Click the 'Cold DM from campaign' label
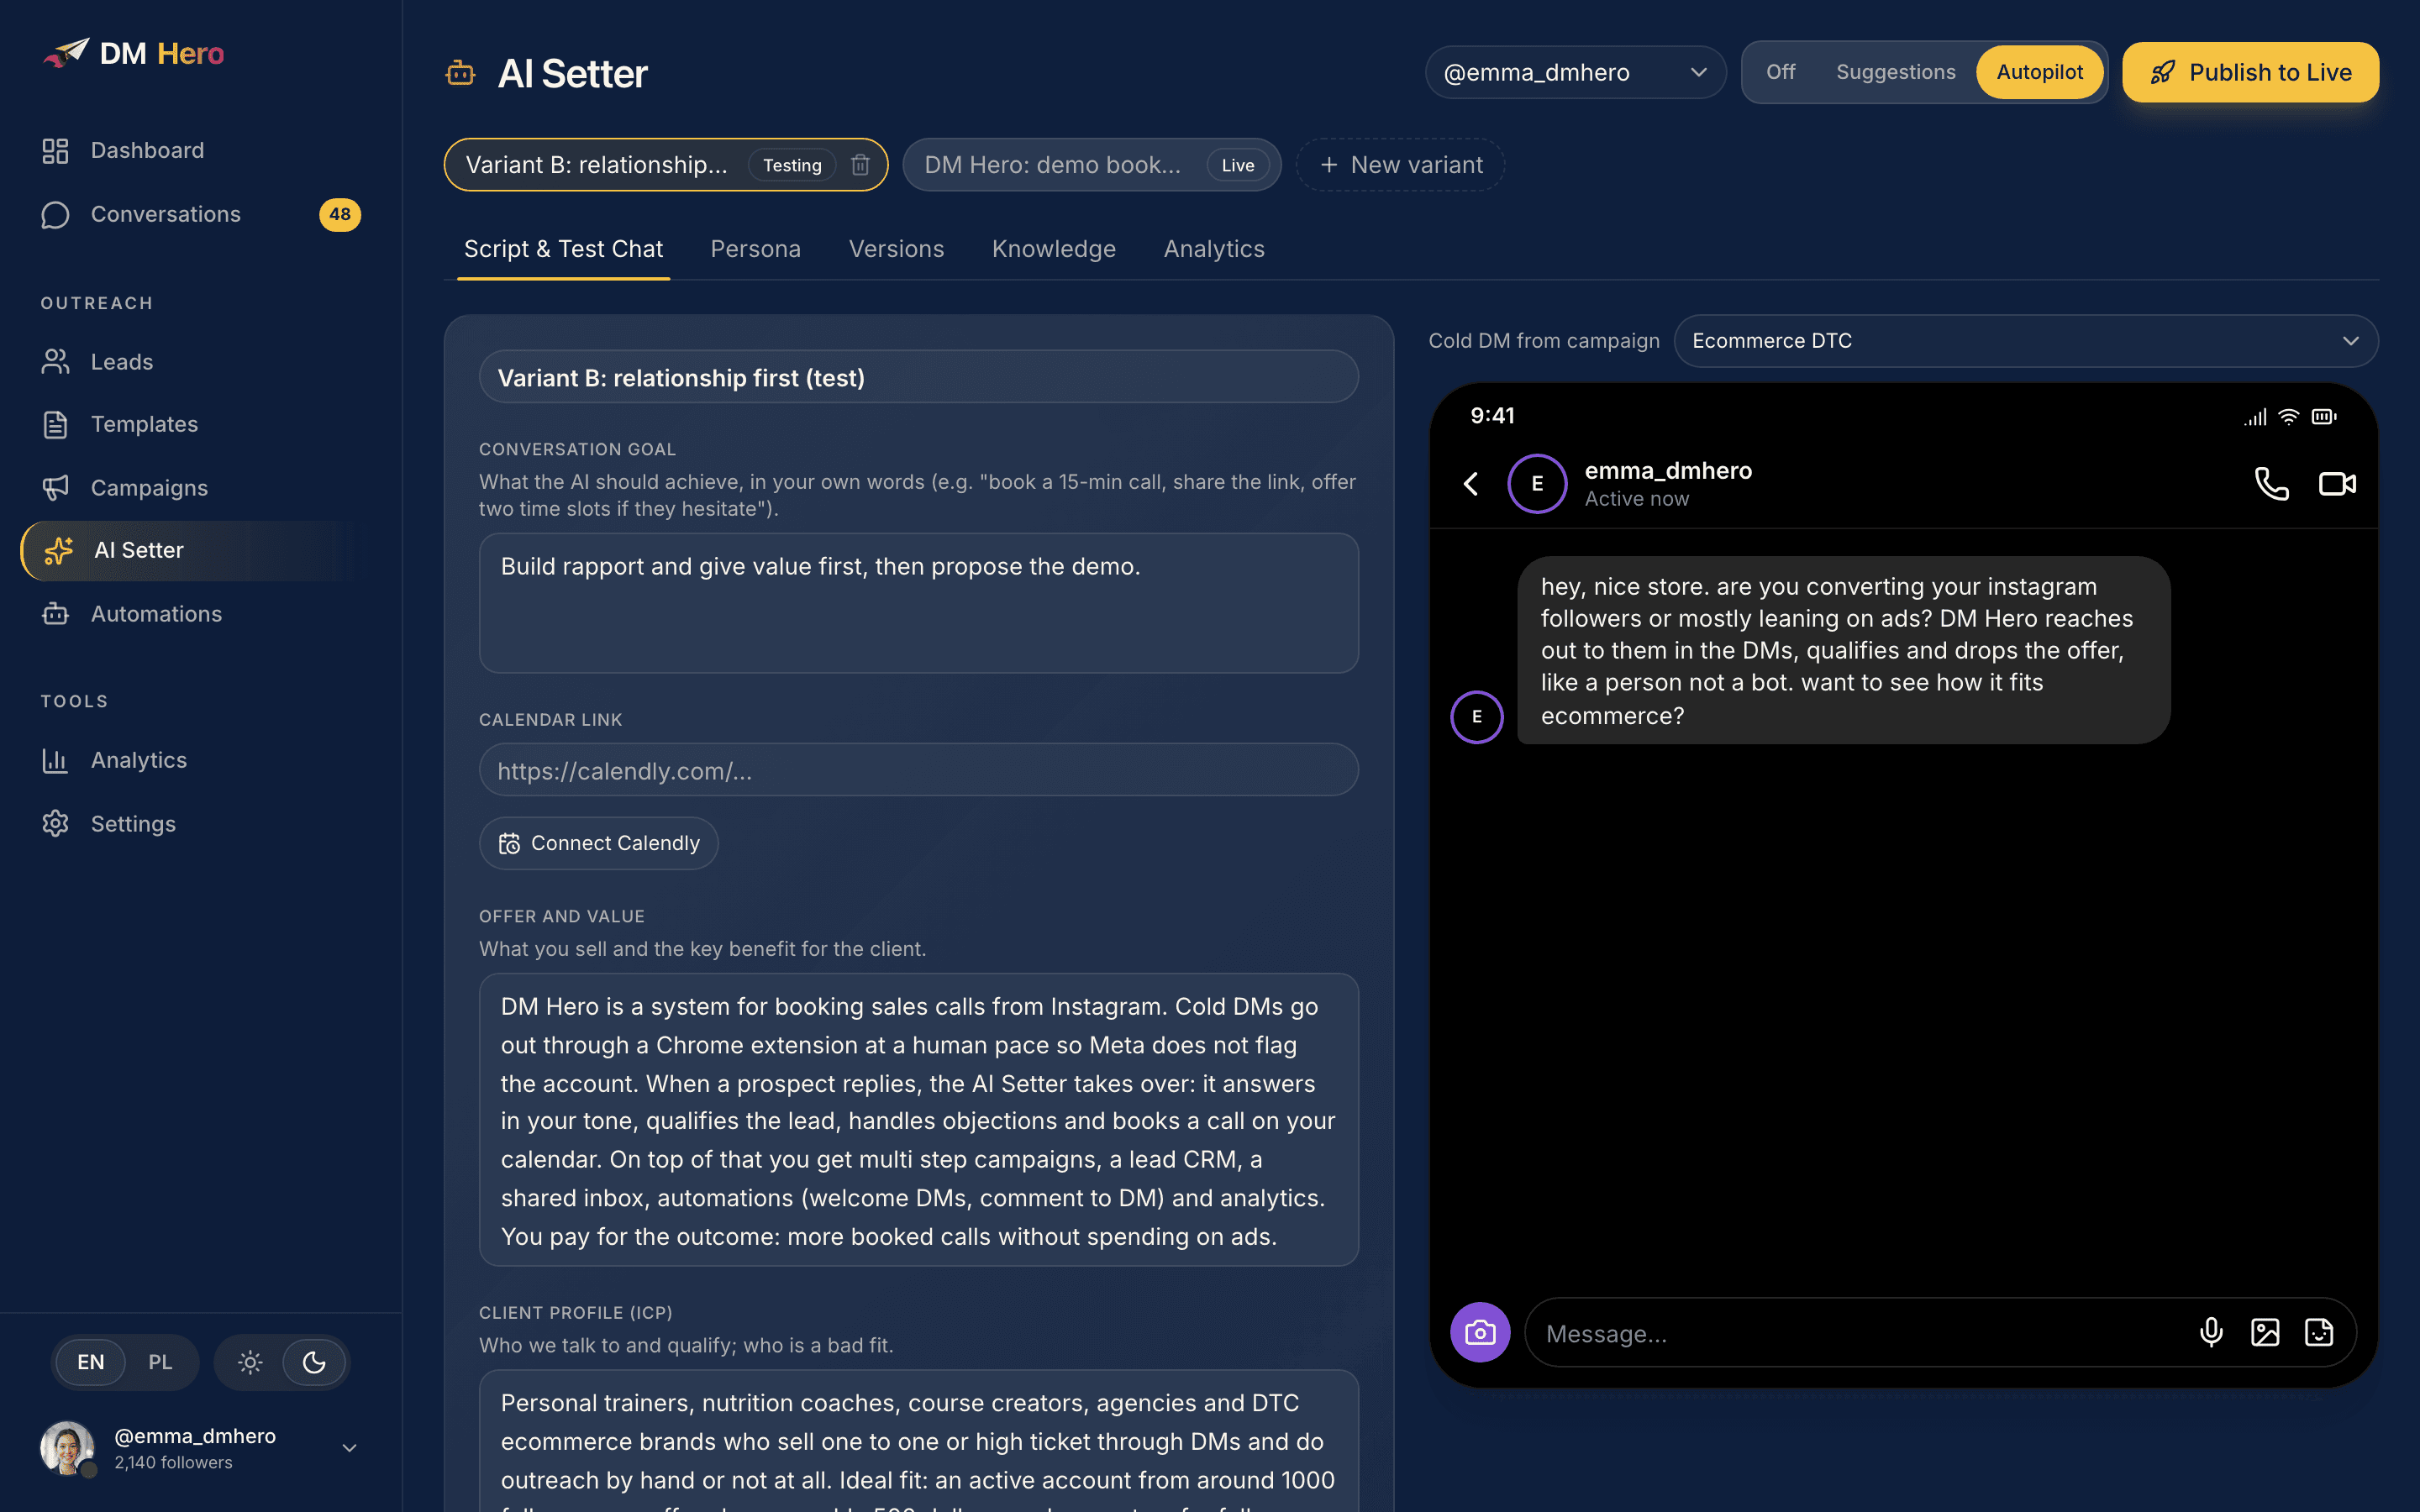The width and height of the screenshot is (2420, 1512). [1543, 341]
